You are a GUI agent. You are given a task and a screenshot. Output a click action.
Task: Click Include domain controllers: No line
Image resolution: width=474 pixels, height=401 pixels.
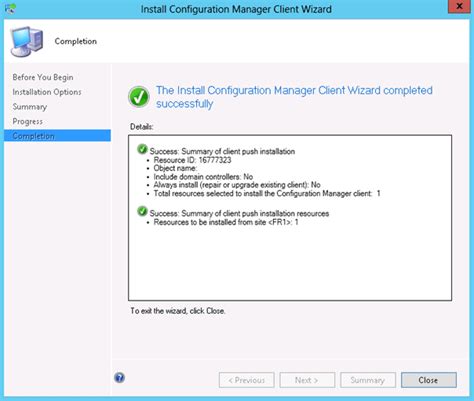pyautogui.click(x=203, y=177)
